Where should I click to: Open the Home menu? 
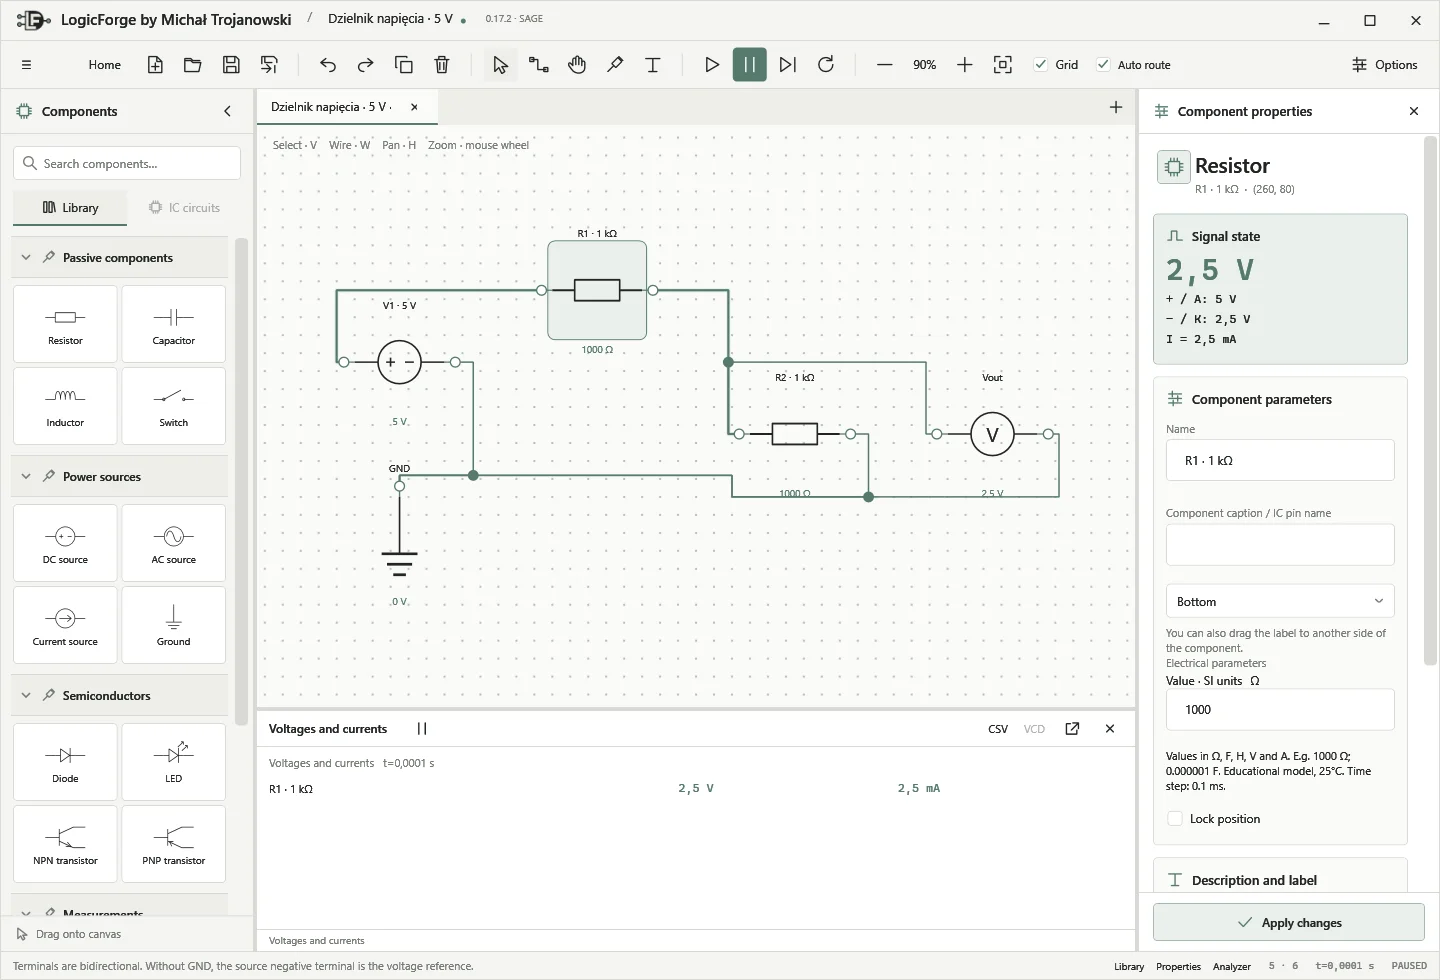(x=105, y=65)
